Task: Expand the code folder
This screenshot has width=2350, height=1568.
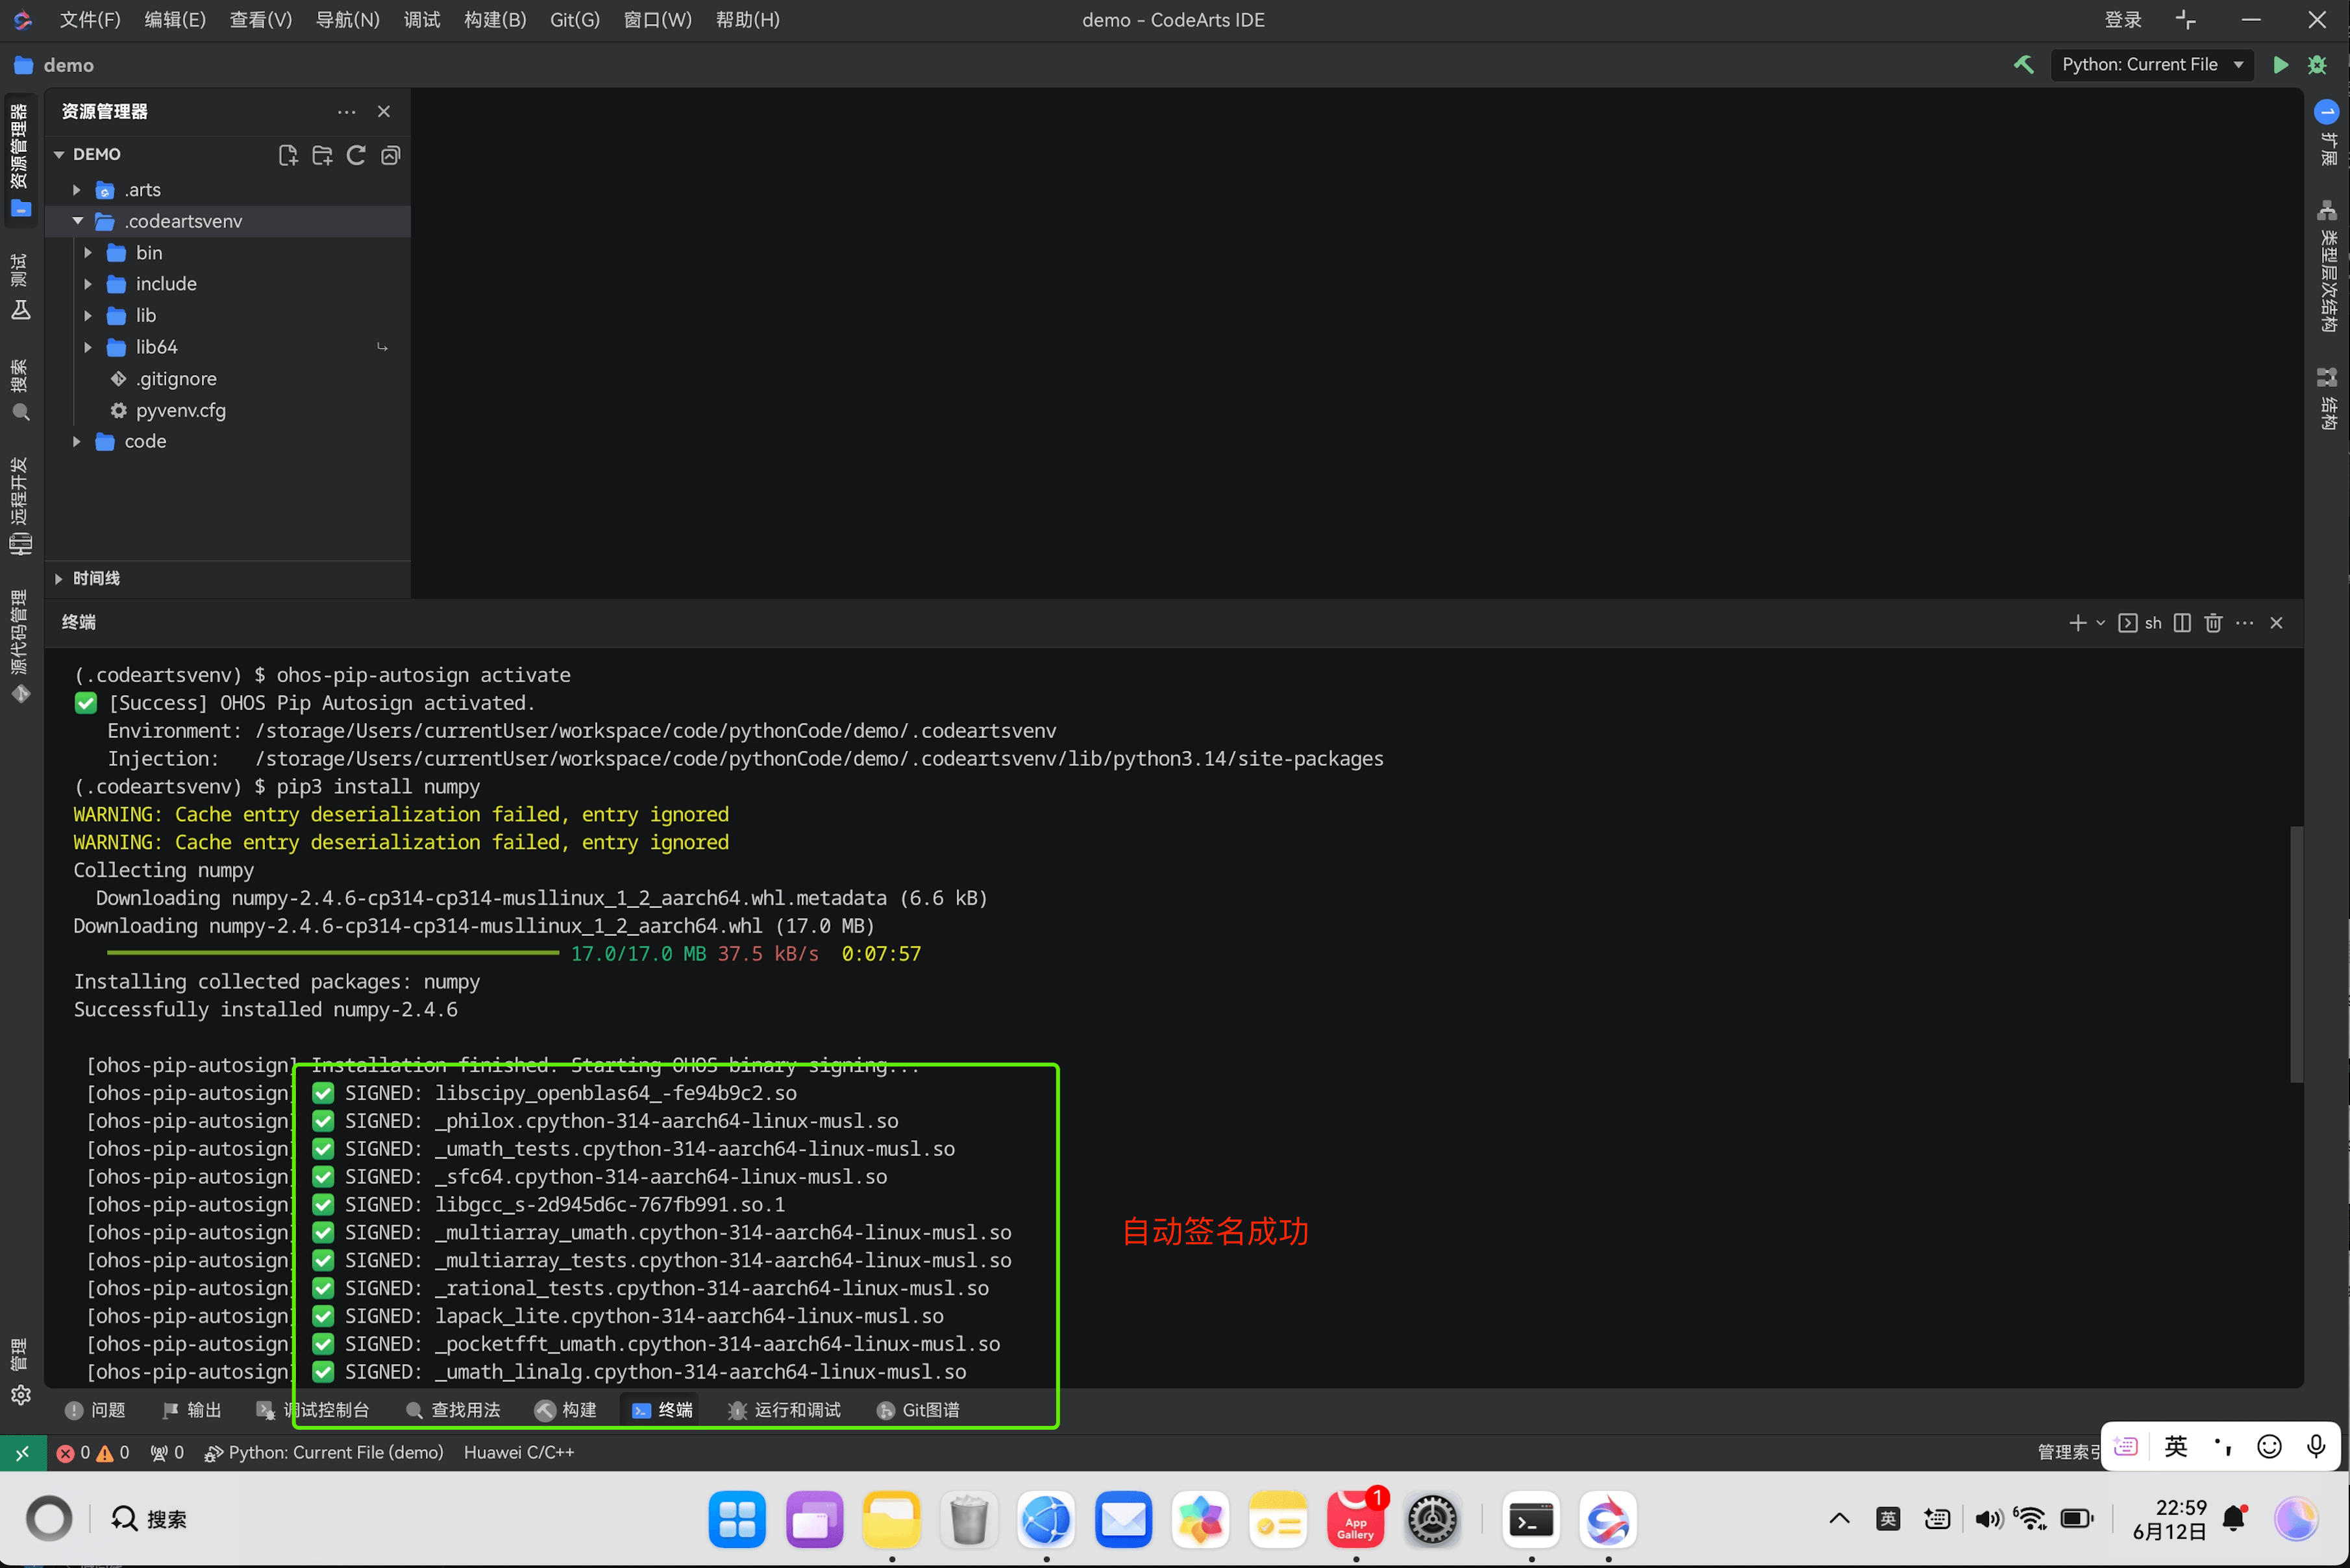Action: point(77,441)
